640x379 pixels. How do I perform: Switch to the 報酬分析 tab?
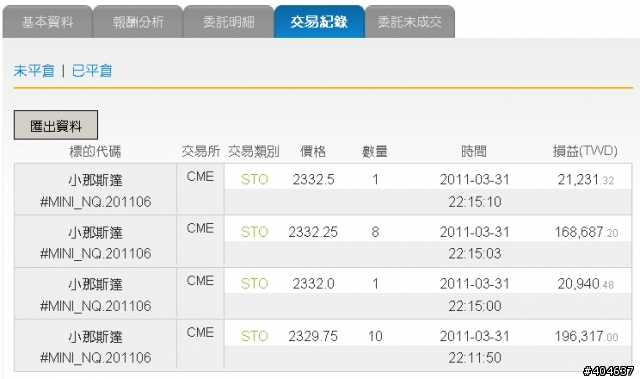click(x=138, y=22)
